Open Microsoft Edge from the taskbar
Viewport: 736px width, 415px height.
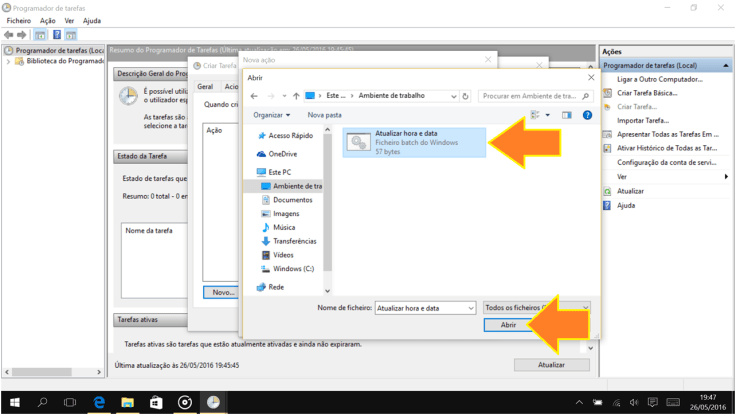pos(99,402)
